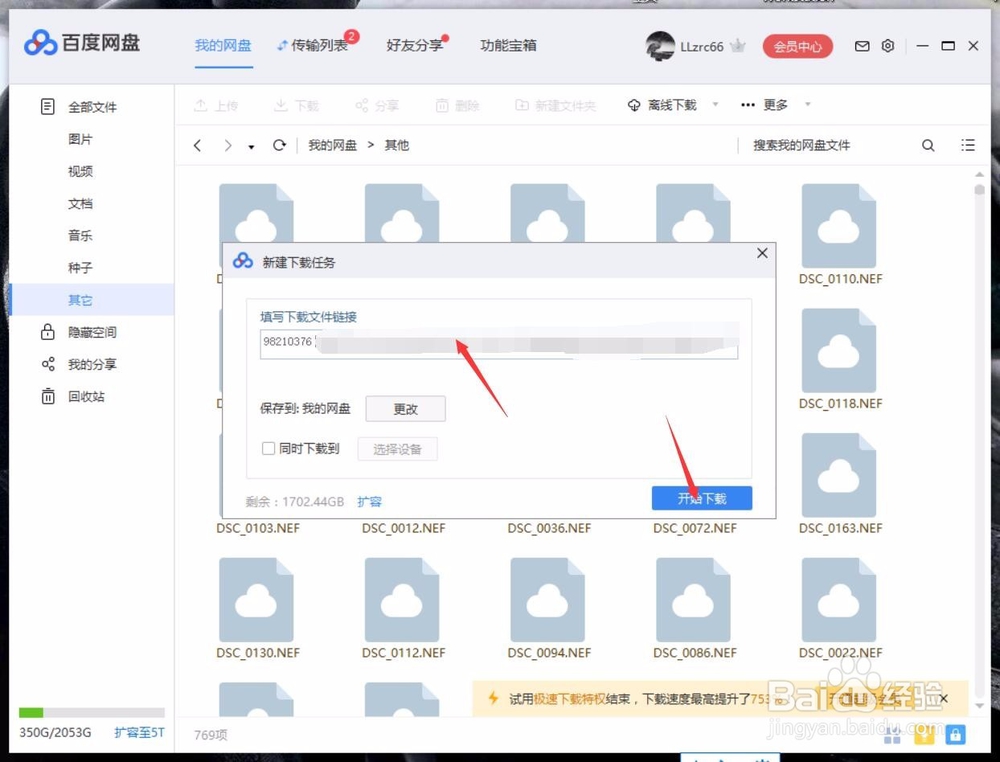
Task: Expand the offline download dropdown arrow
Action: click(716, 105)
